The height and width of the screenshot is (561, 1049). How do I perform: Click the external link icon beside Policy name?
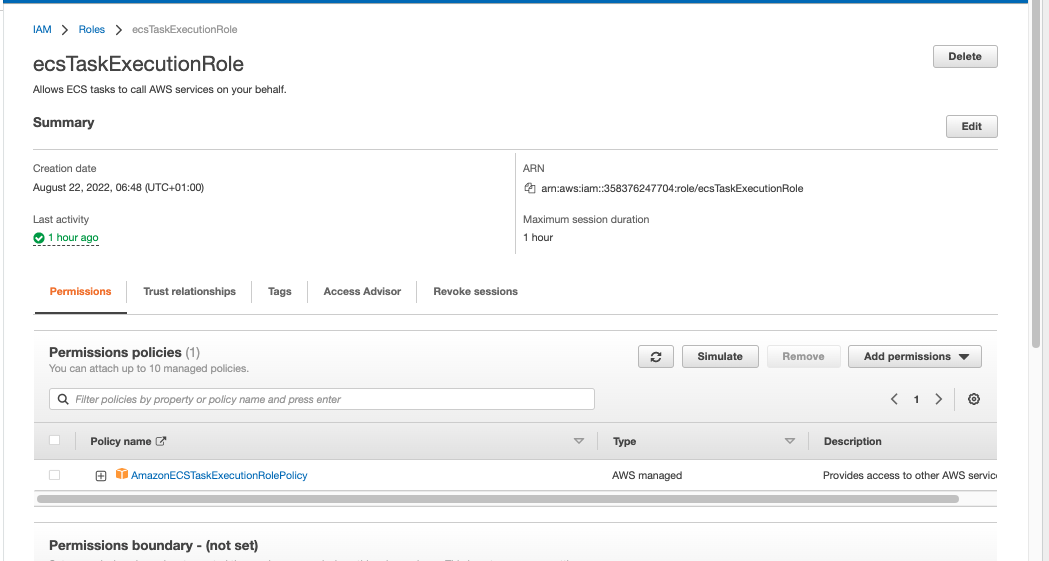[x=161, y=441]
